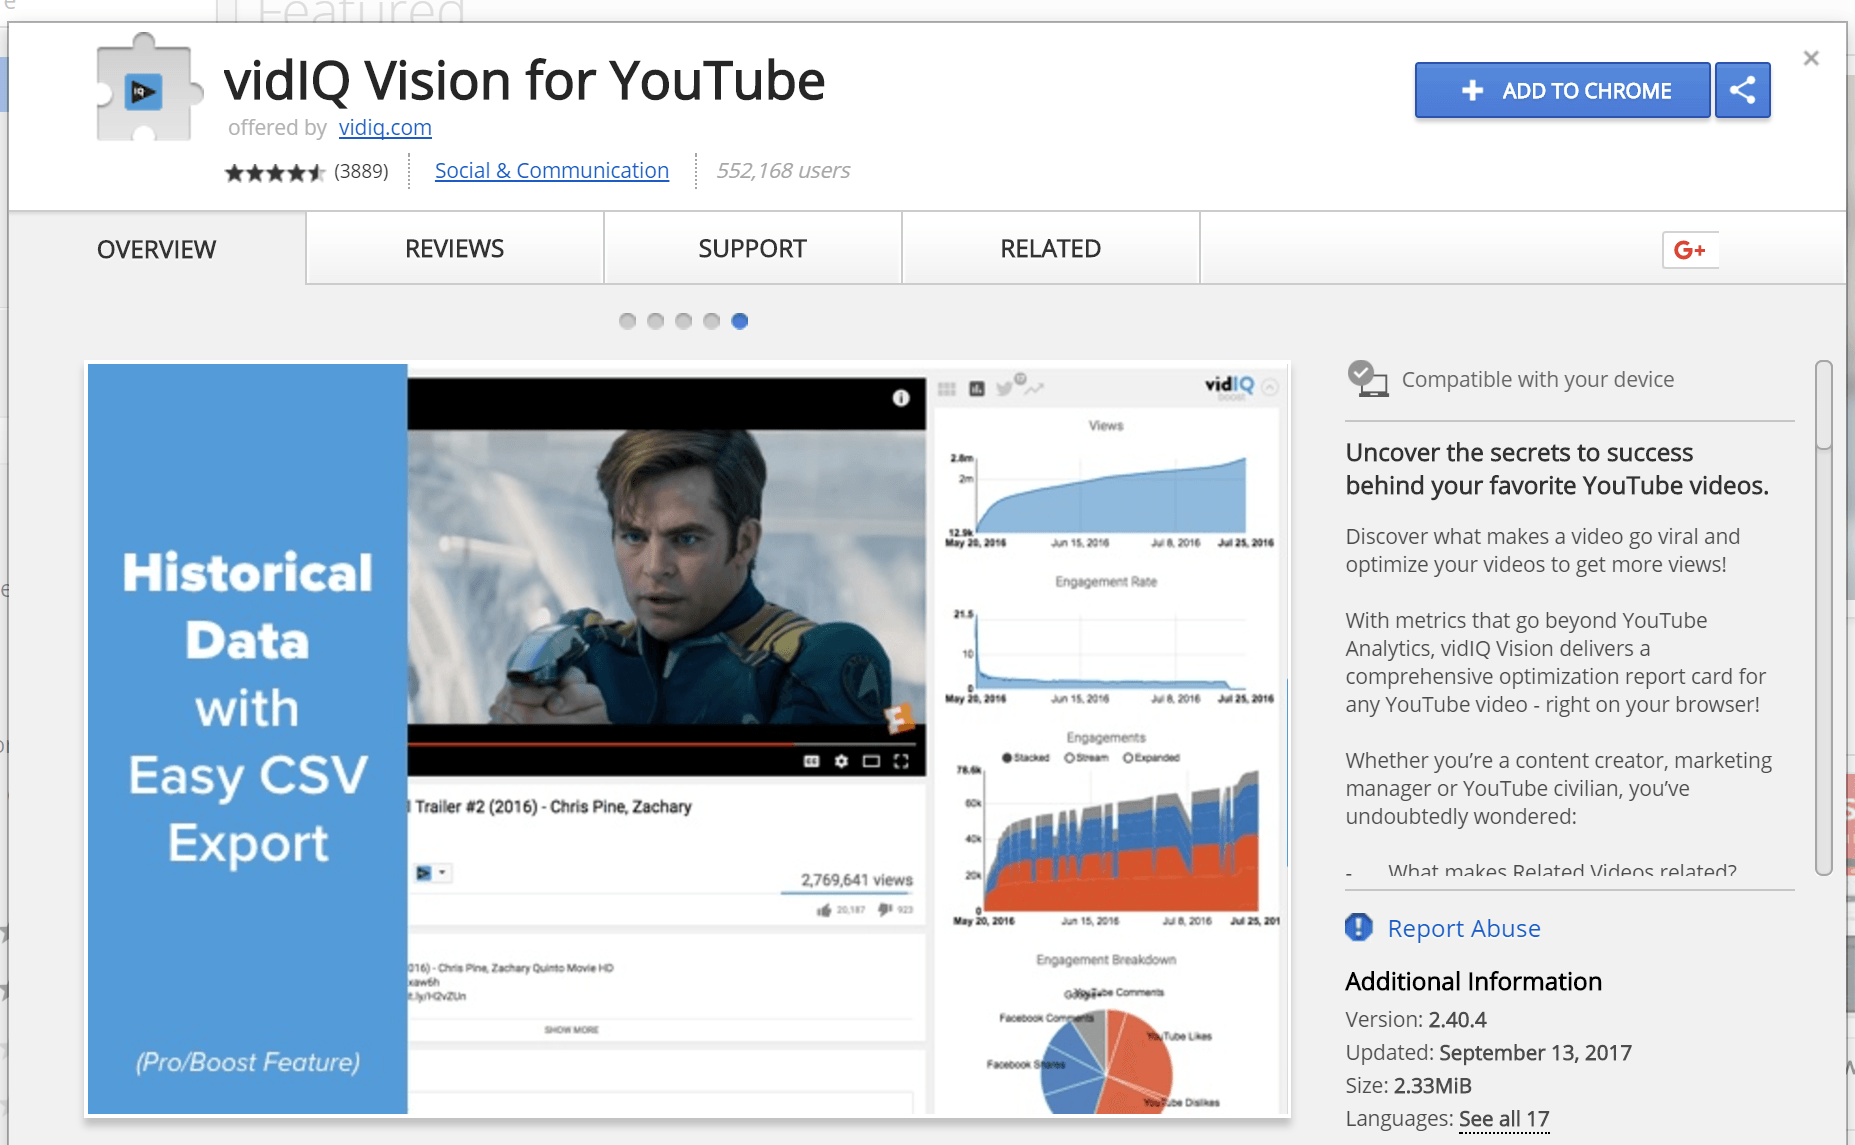Viewport: 1855px width, 1145px height.
Task: Add vidIQ Vision to Chrome
Action: click(1562, 90)
